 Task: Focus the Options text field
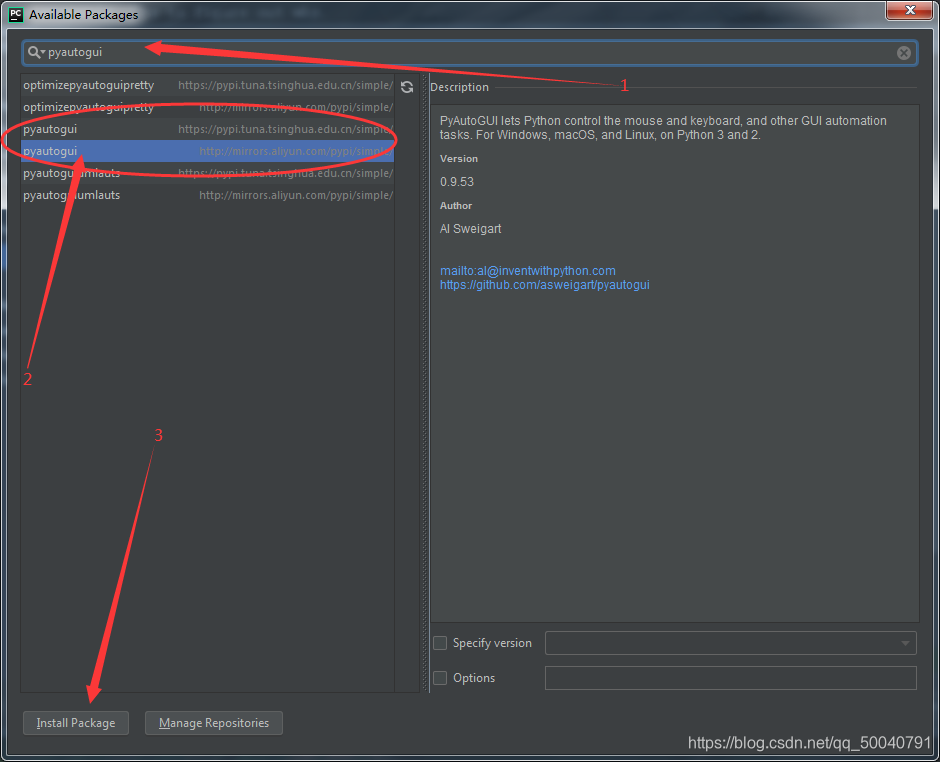pos(730,677)
